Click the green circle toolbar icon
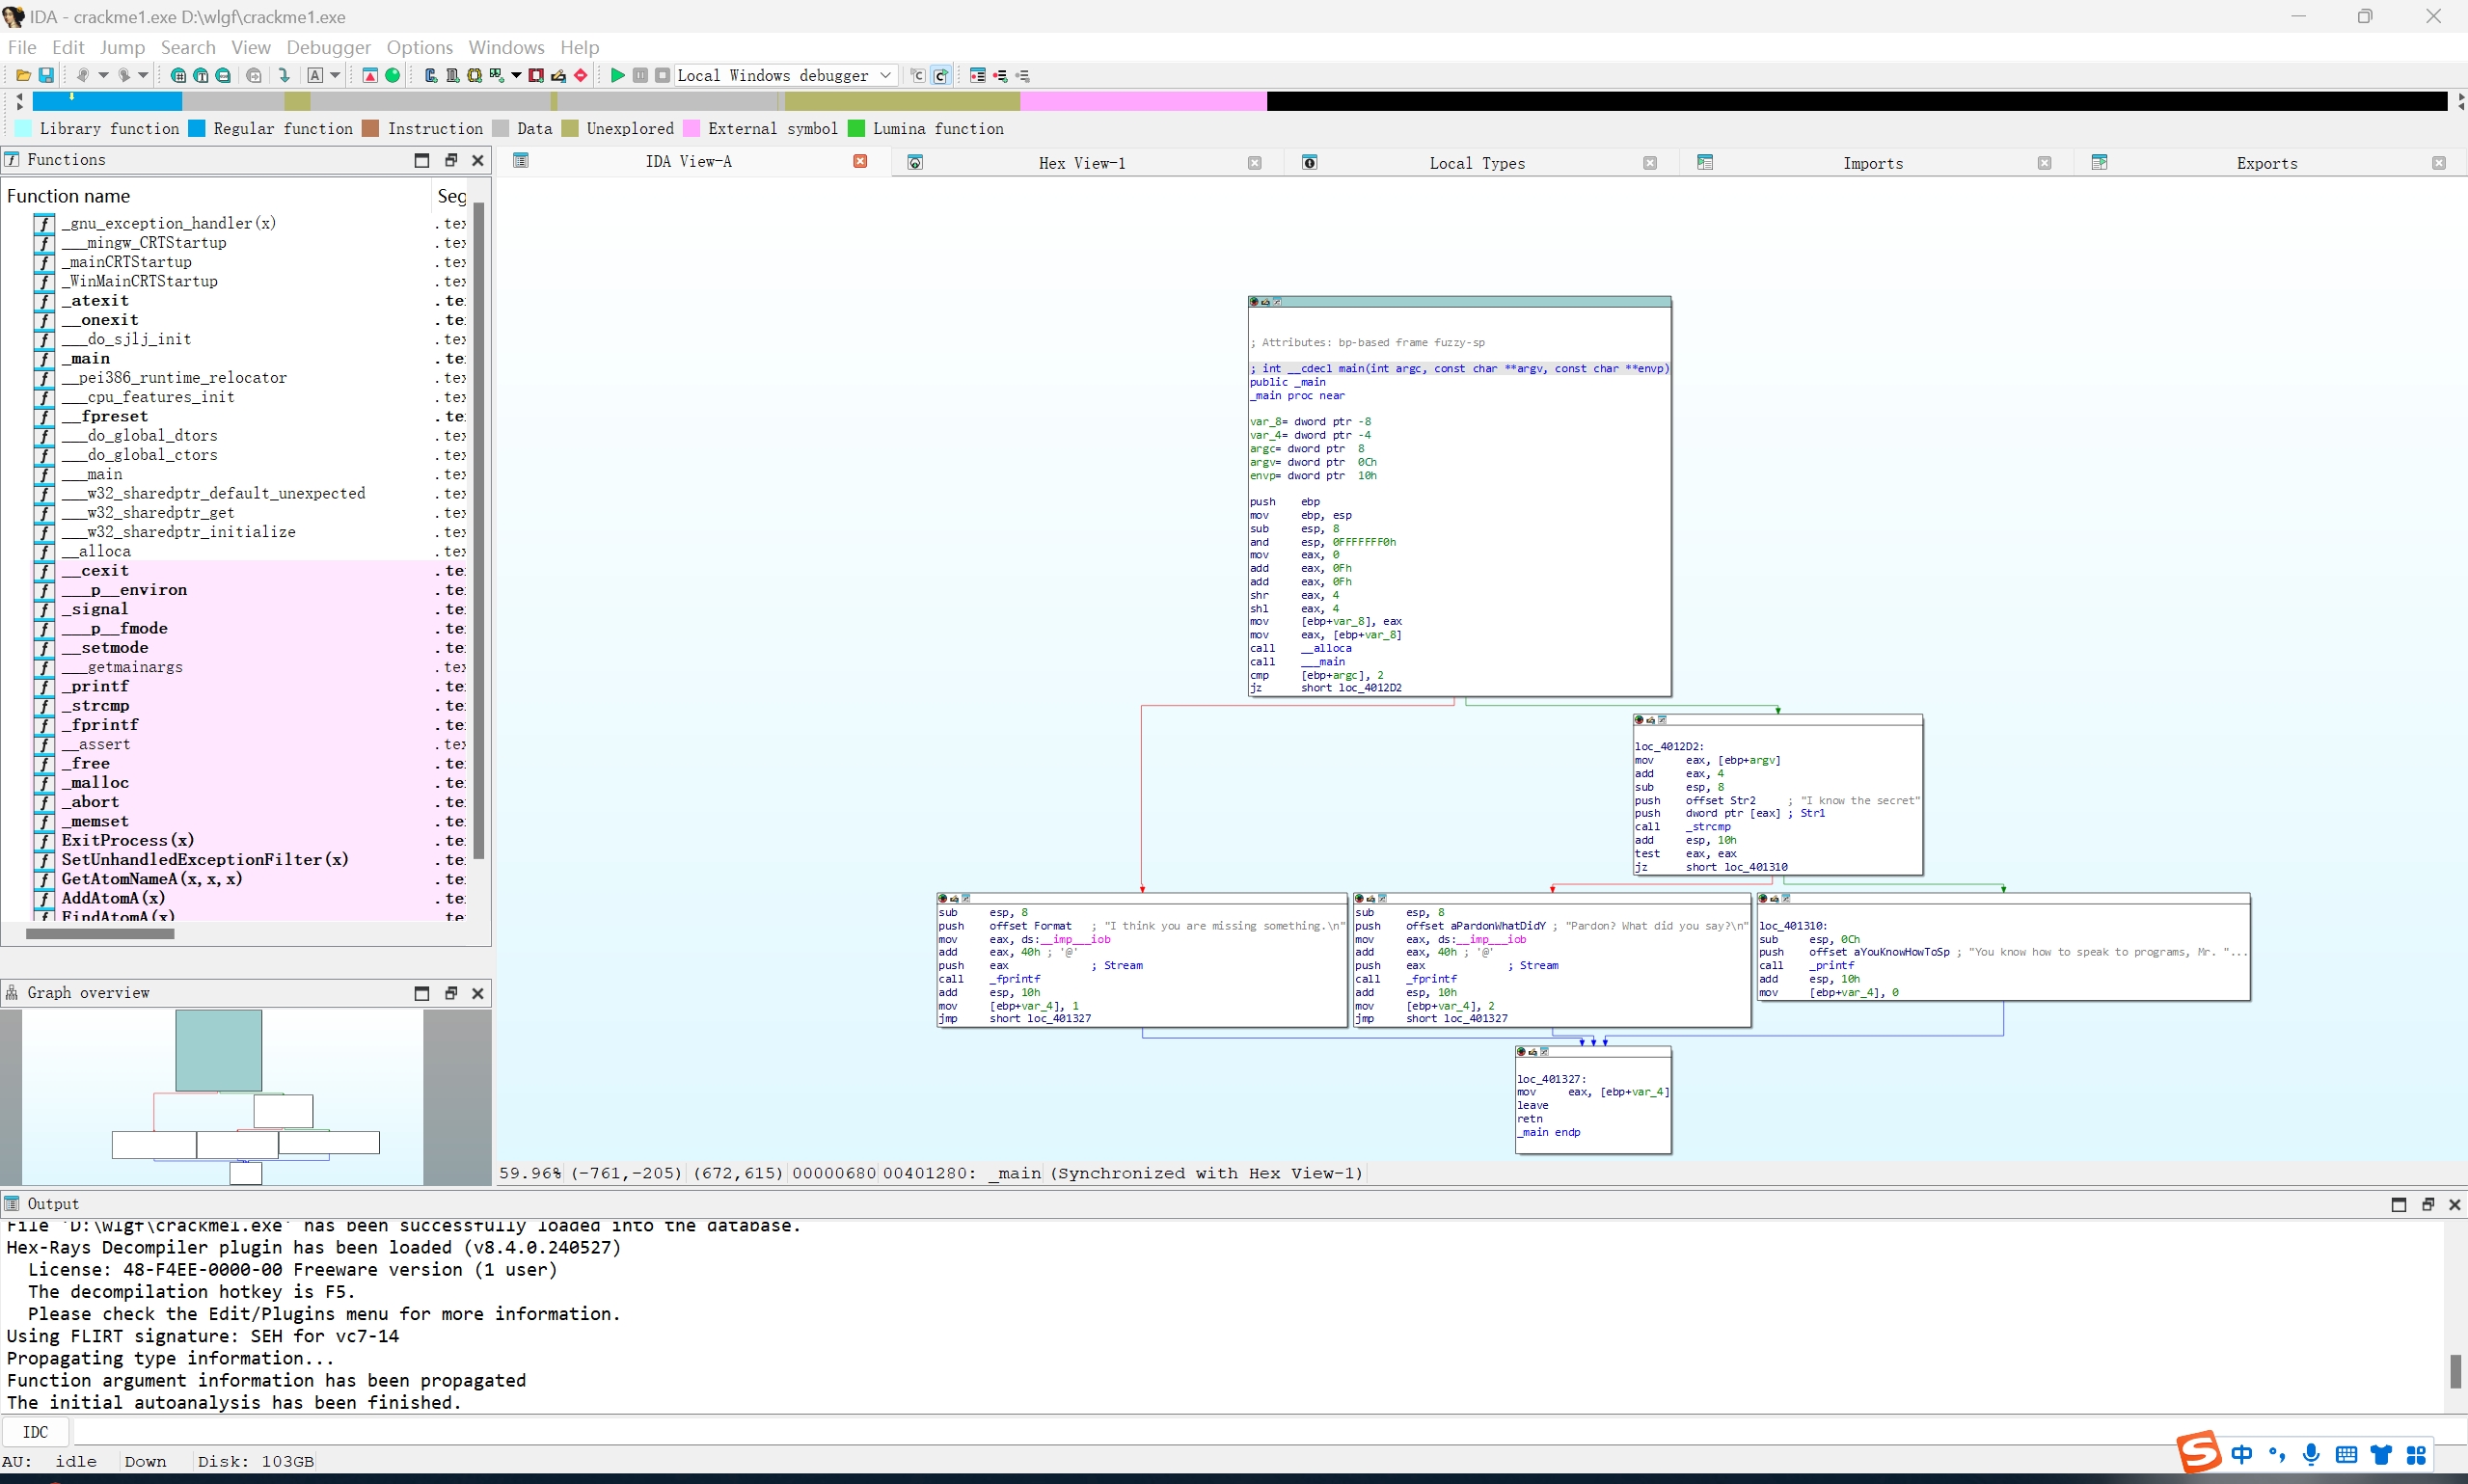 (x=393, y=75)
